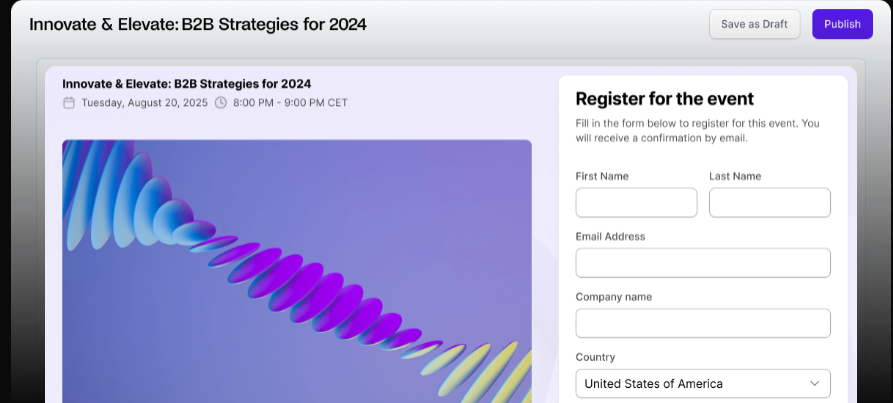Click the Country label above the dropdown
The height and width of the screenshot is (403, 893).
coord(595,357)
